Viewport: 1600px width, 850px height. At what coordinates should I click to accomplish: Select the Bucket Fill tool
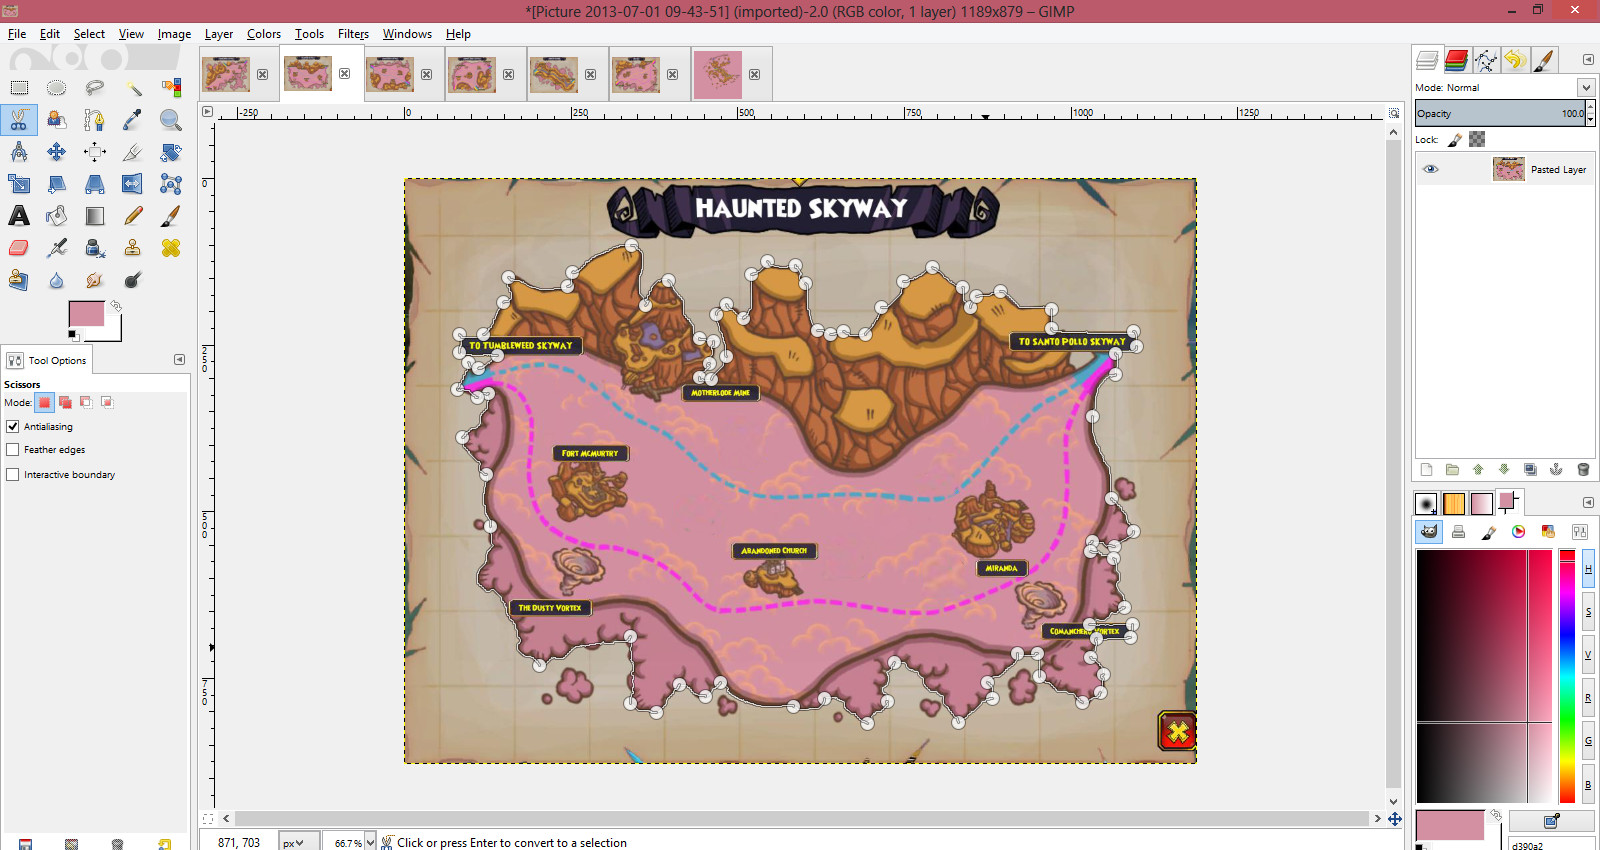(x=57, y=216)
